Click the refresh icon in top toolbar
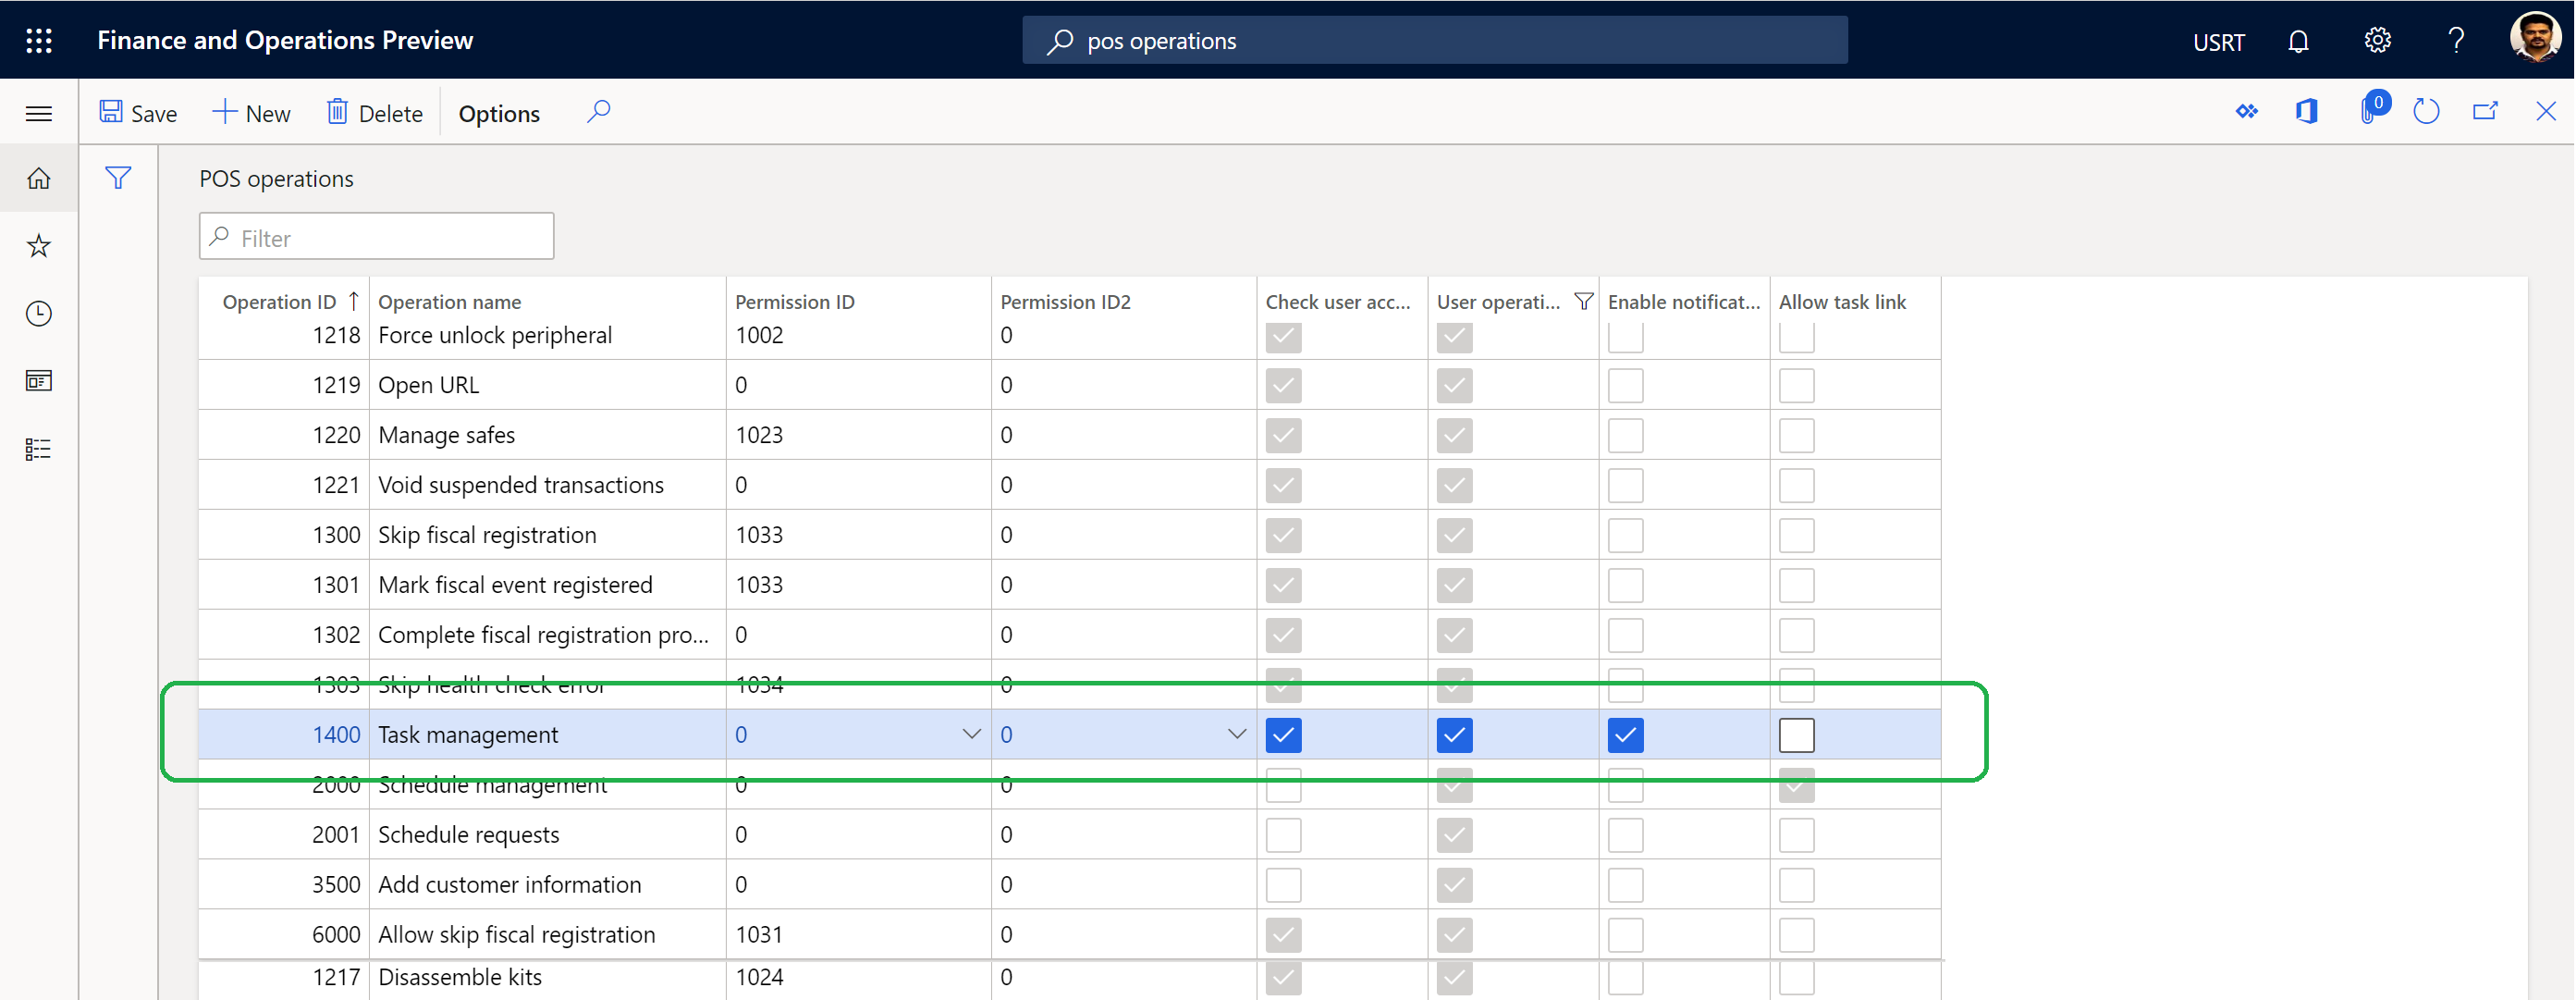 point(2428,112)
